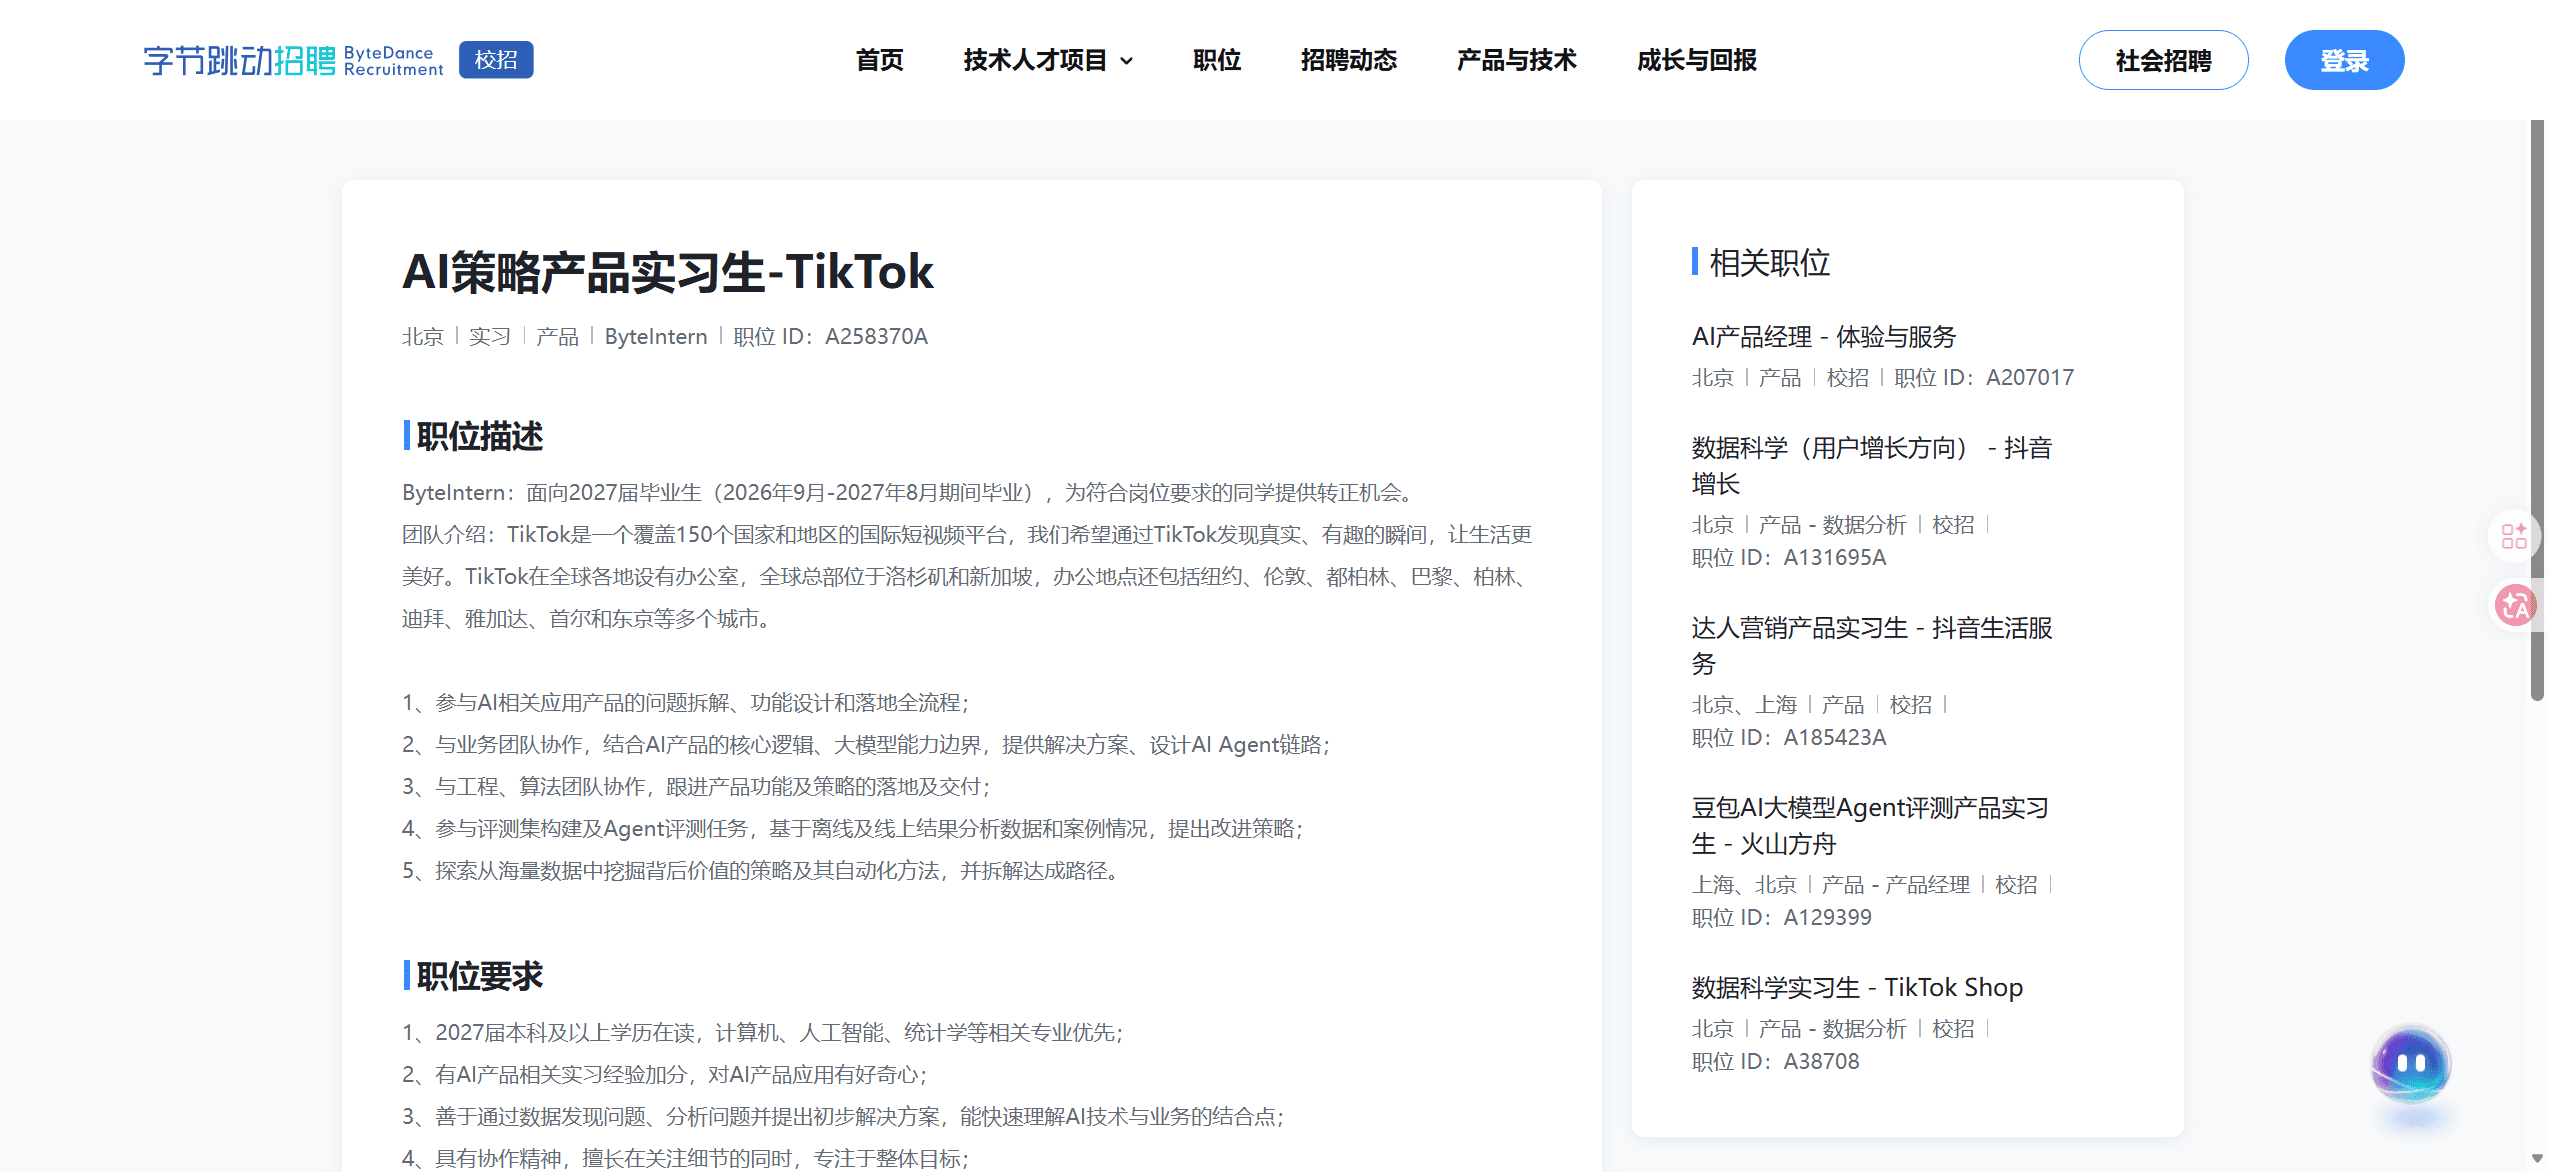Click the 相关职位 sidebar heading
2549x1172 pixels.
(x=1770, y=263)
